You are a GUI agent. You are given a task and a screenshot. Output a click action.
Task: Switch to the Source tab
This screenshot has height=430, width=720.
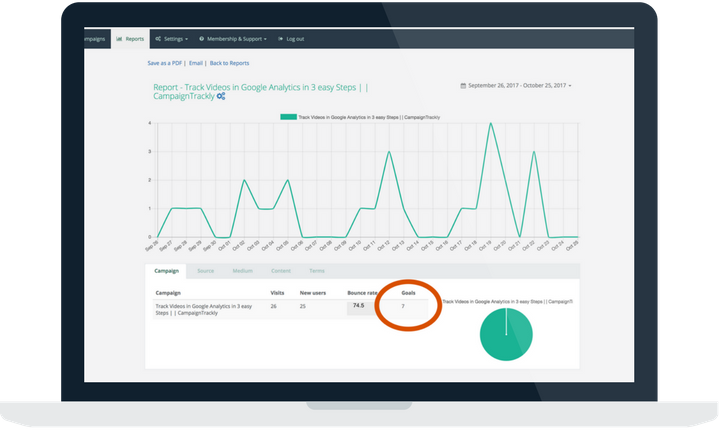tap(205, 271)
